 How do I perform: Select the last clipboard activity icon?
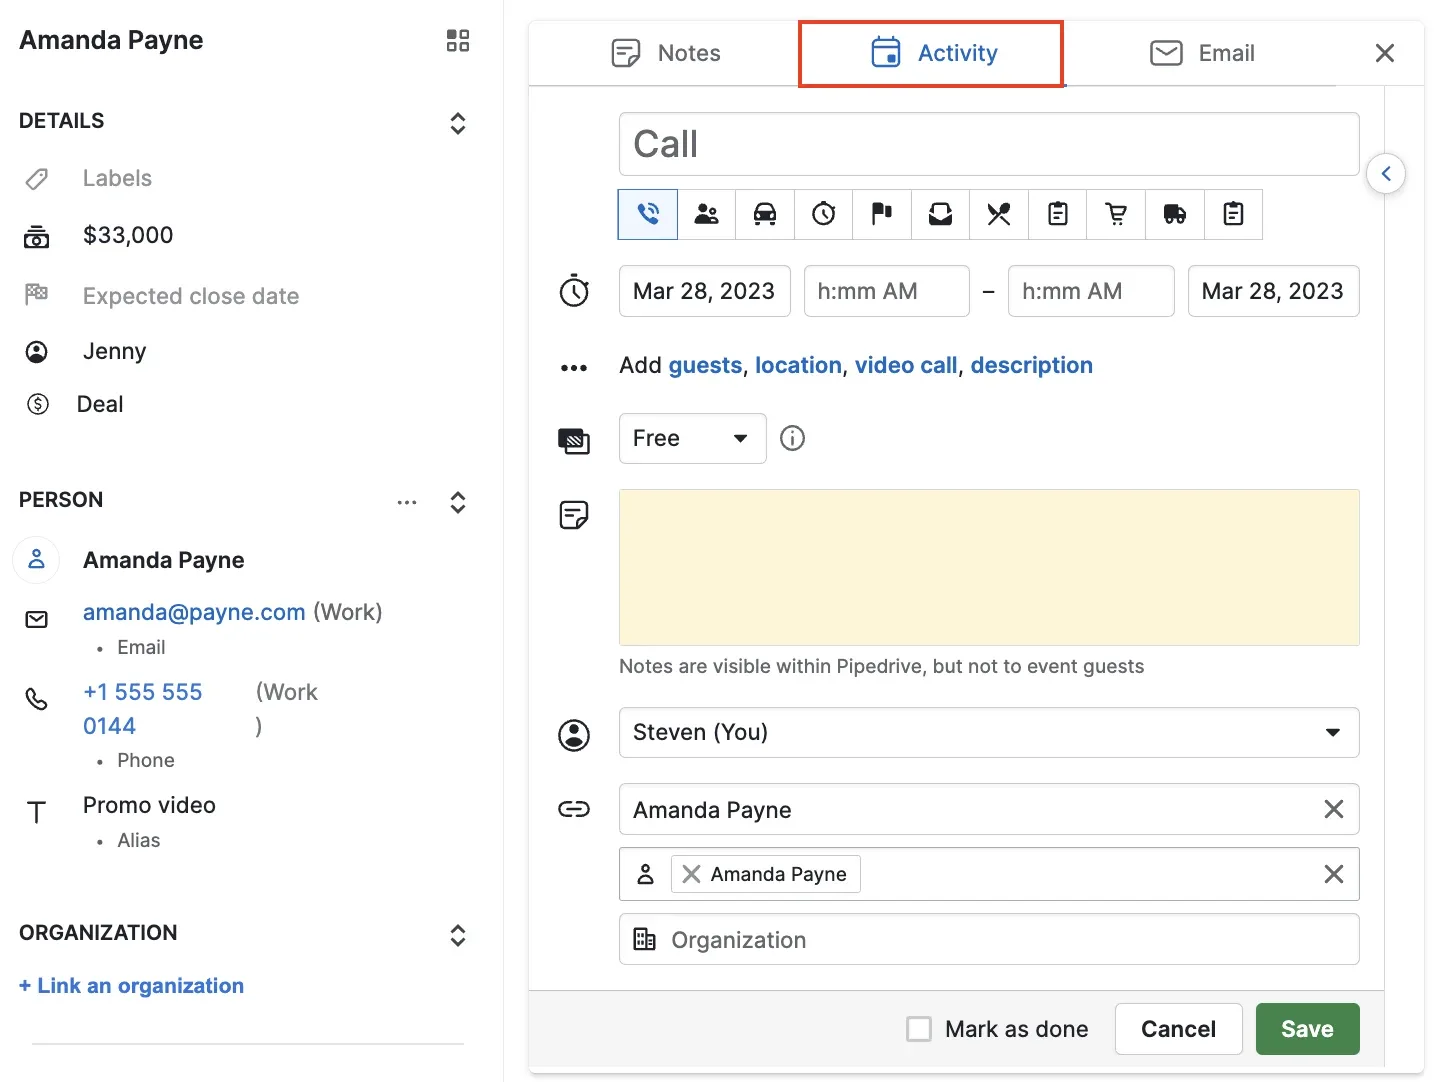tap(1233, 214)
